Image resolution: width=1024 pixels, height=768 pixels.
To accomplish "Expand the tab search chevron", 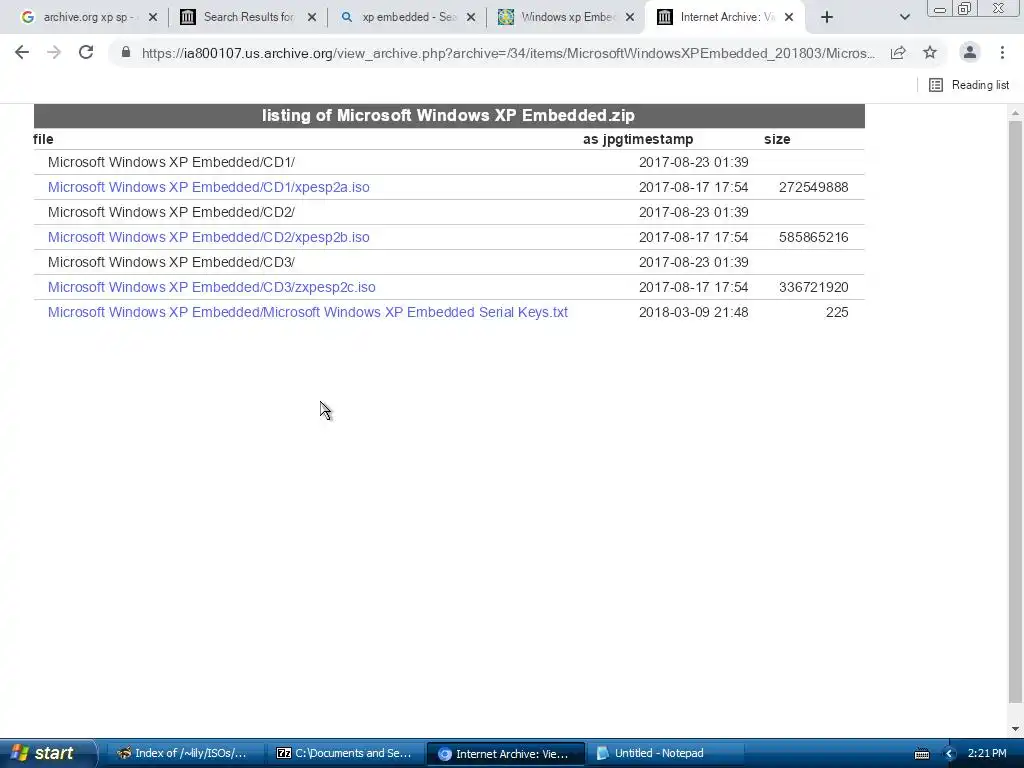I will [904, 17].
